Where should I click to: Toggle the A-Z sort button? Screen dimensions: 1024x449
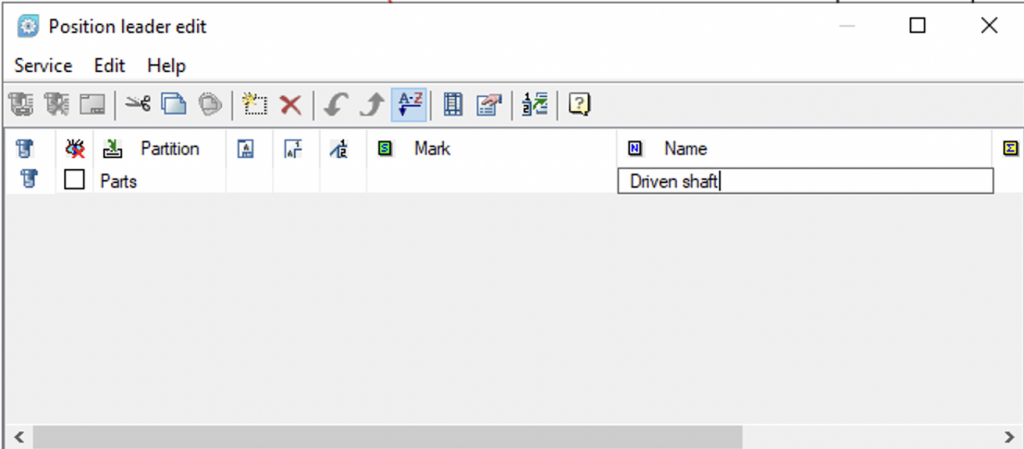coord(409,103)
